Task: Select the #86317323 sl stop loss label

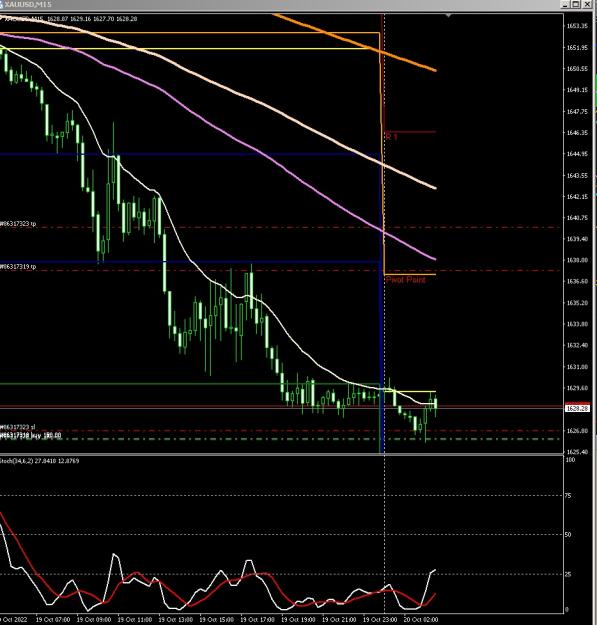Action: [18, 427]
